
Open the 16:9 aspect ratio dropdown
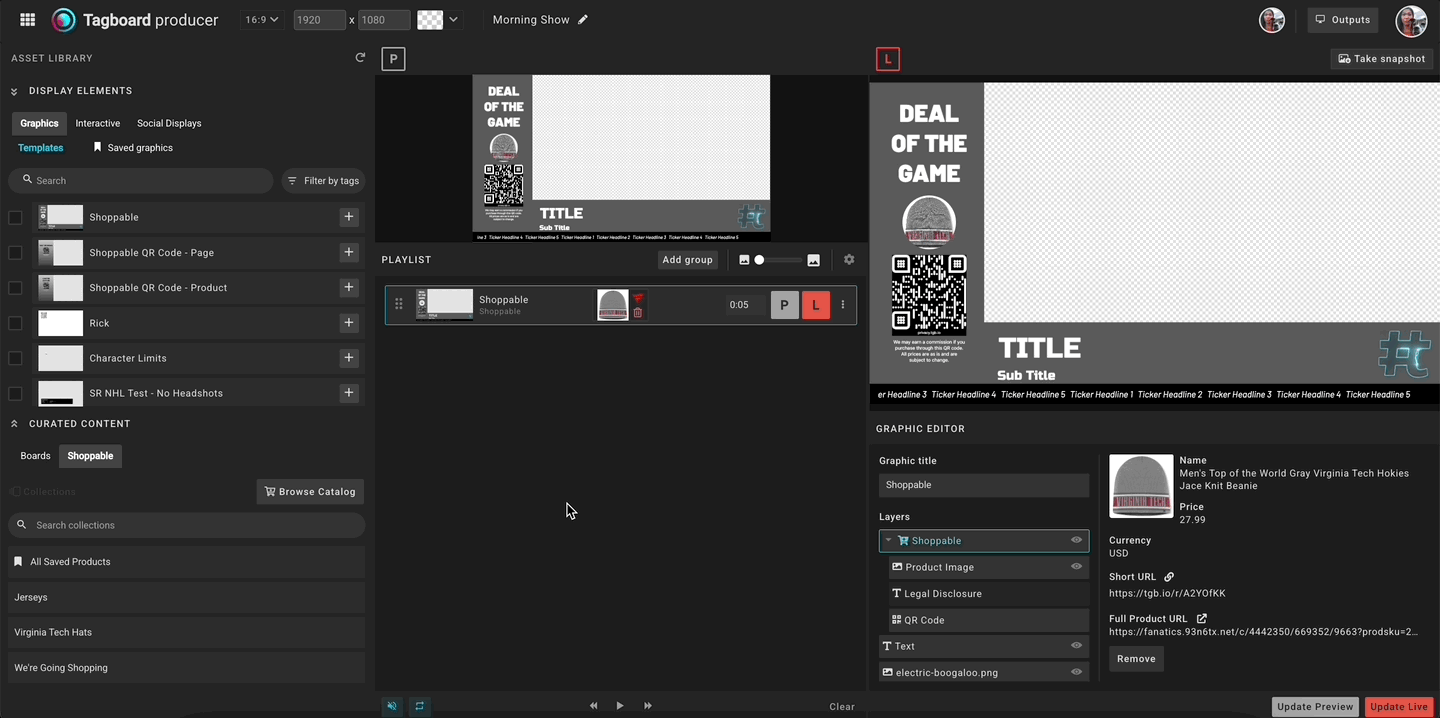pyautogui.click(x=262, y=20)
